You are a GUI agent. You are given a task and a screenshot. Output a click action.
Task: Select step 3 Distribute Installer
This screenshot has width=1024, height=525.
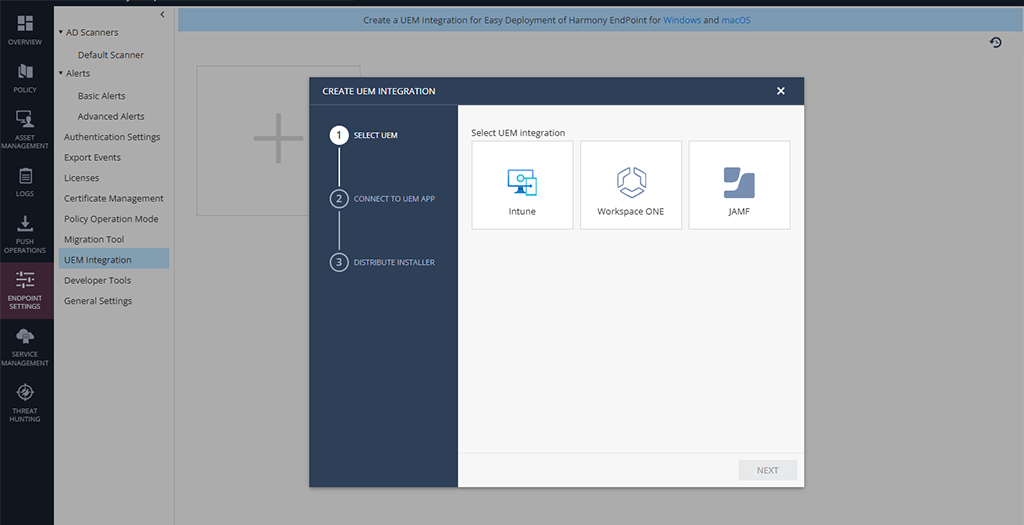coord(383,262)
